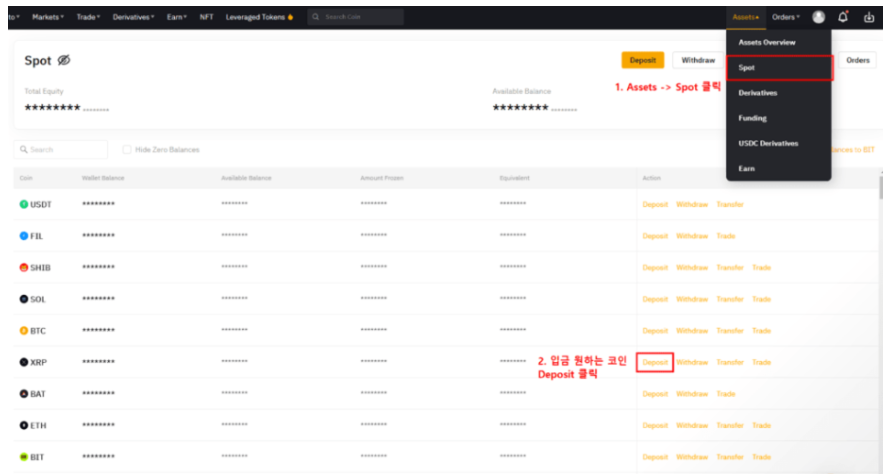The width and height of the screenshot is (883, 474).
Task: Click the yellow Deposit button
Action: pos(643,60)
